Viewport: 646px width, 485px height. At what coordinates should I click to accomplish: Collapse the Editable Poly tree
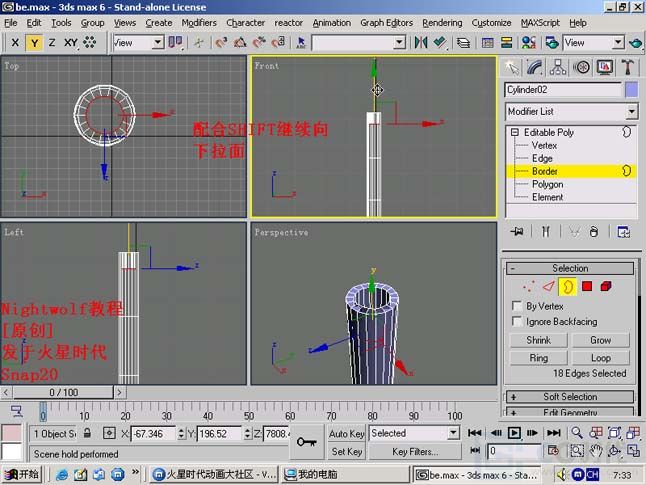515,132
